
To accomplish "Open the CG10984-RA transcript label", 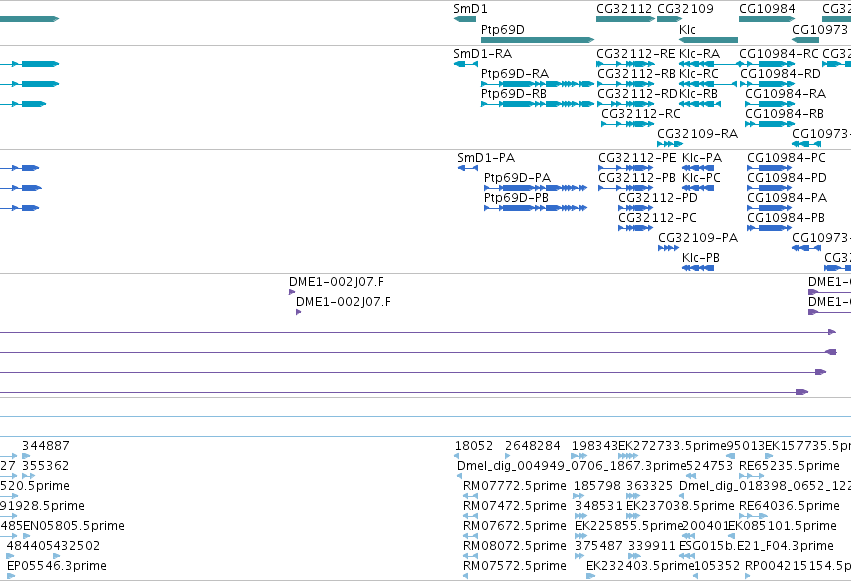I will 785,94.
